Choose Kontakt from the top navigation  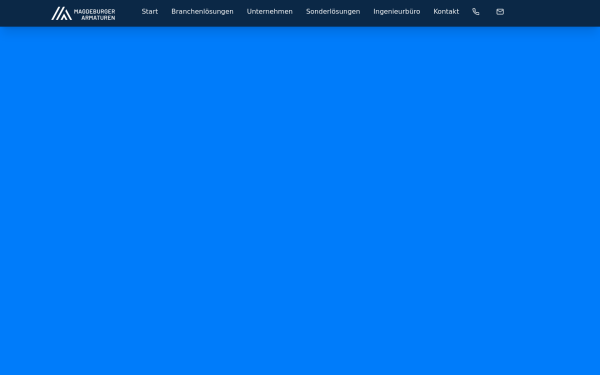(x=446, y=11)
